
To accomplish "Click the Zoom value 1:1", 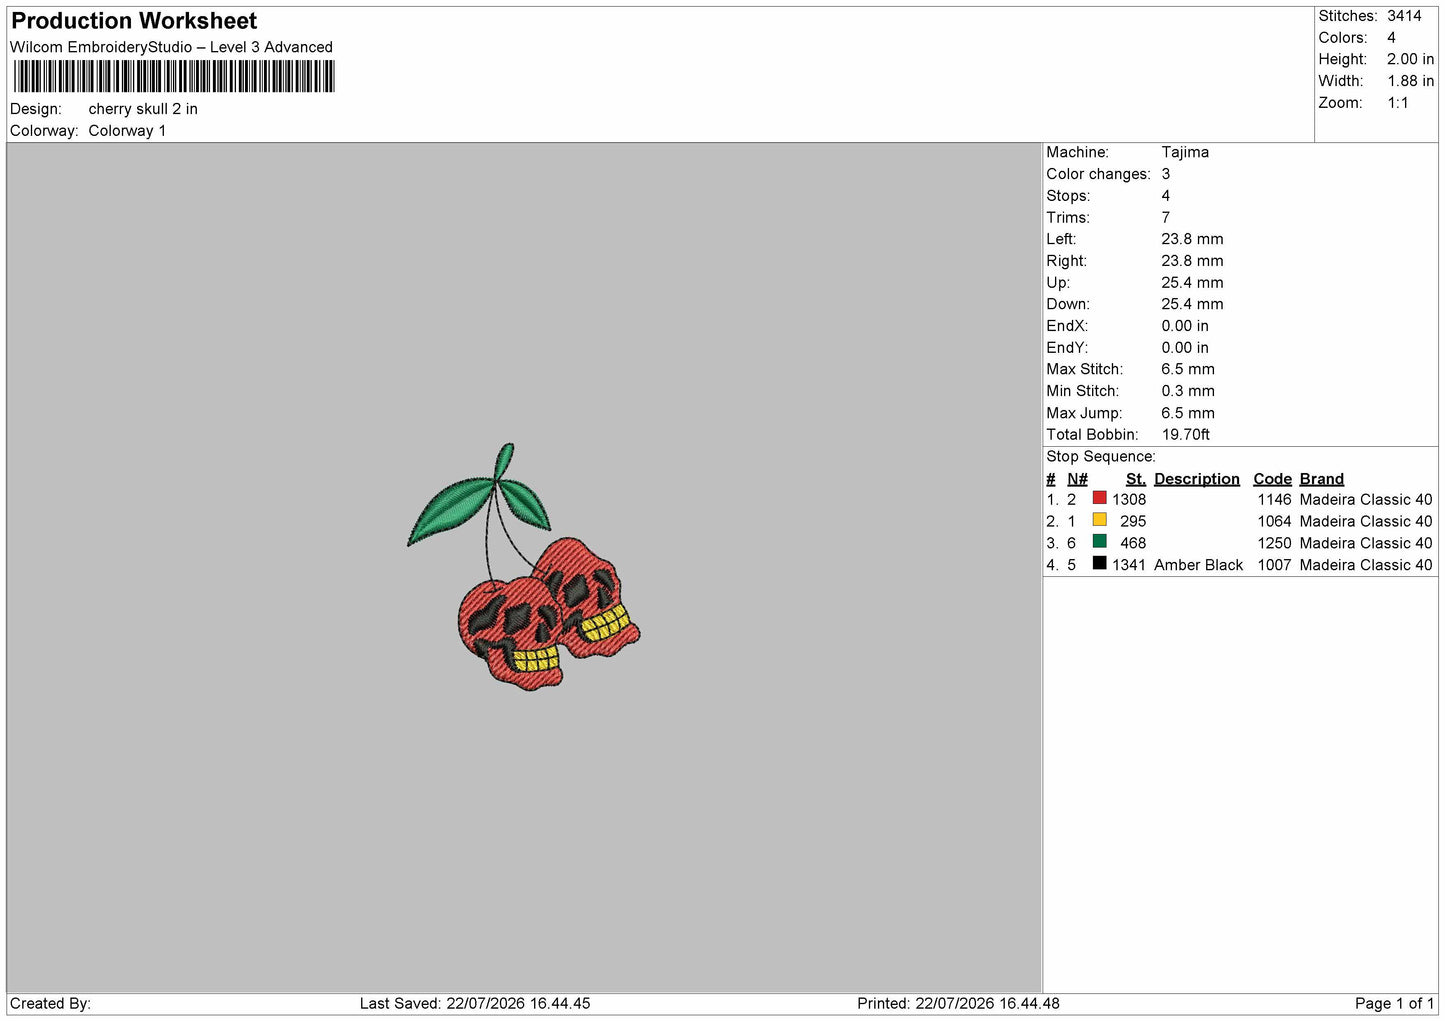I will coord(1397,103).
